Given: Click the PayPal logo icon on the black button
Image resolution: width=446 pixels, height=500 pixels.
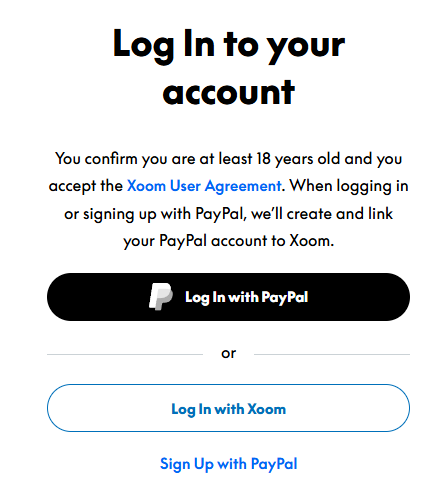Looking at the screenshot, I should [x=160, y=297].
